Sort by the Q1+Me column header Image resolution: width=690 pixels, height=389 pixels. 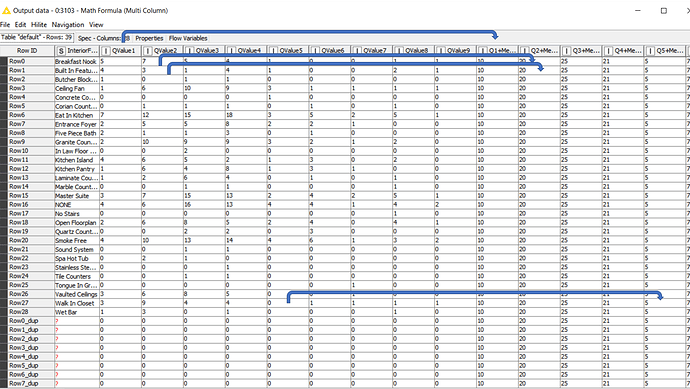(497, 51)
